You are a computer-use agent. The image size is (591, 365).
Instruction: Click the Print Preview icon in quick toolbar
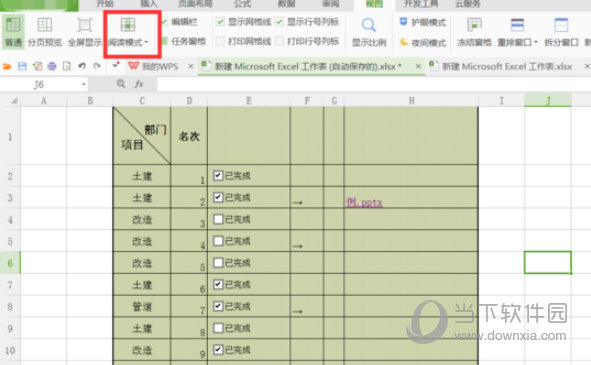click(x=67, y=66)
